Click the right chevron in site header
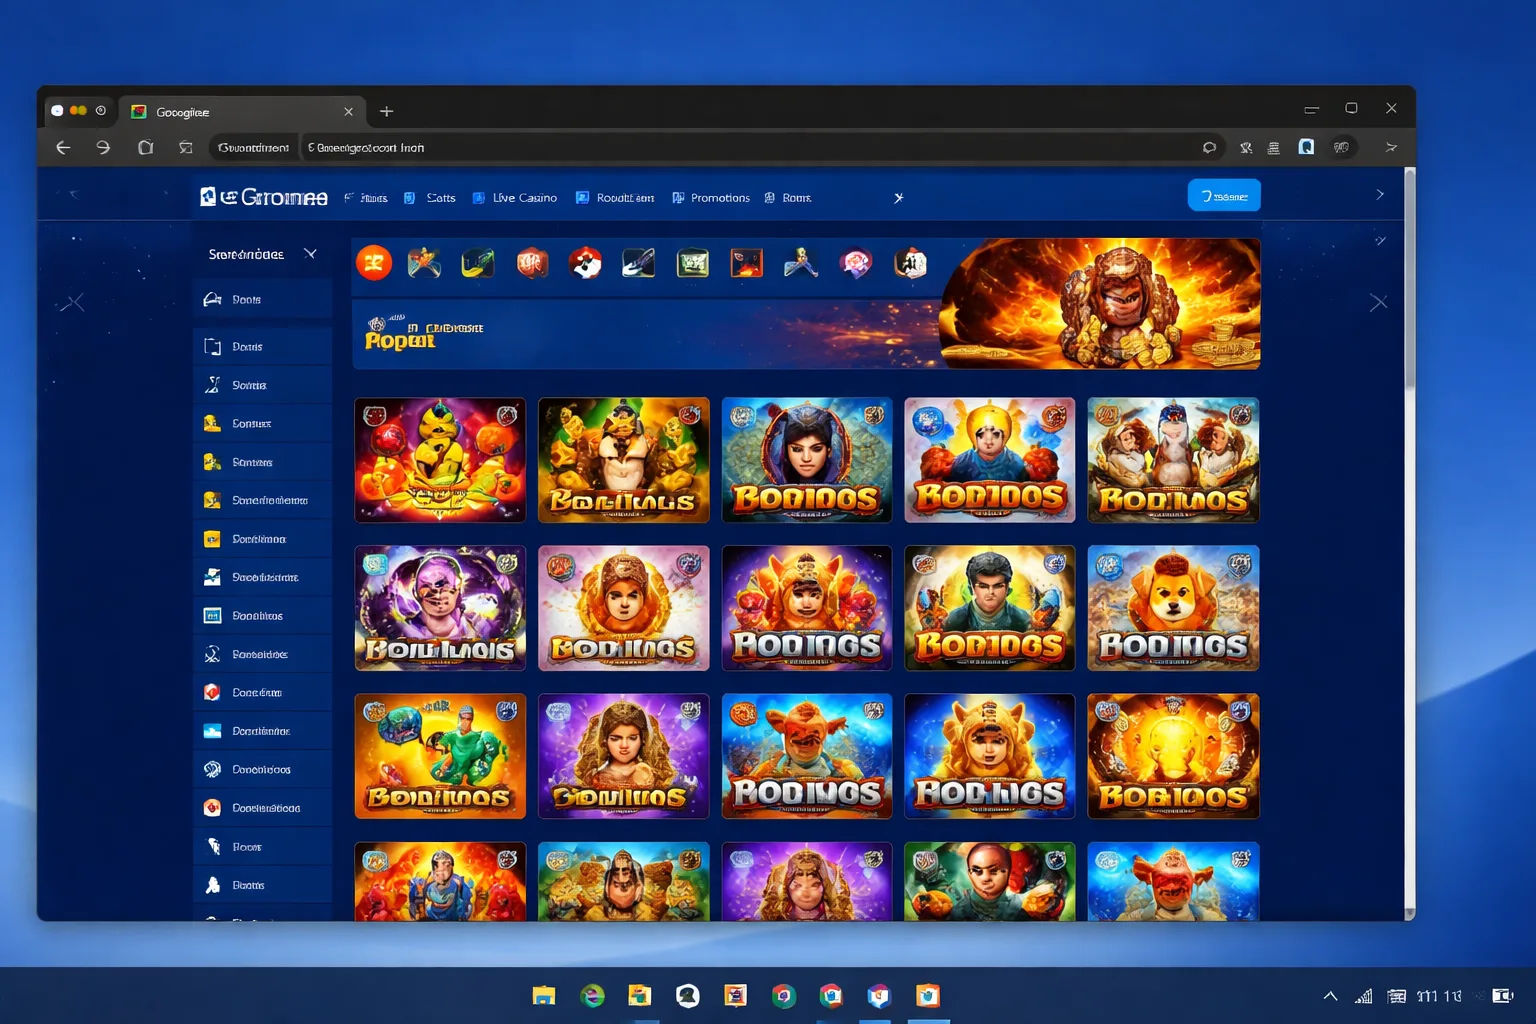This screenshot has width=1536, height=1024. point(1380,195)
